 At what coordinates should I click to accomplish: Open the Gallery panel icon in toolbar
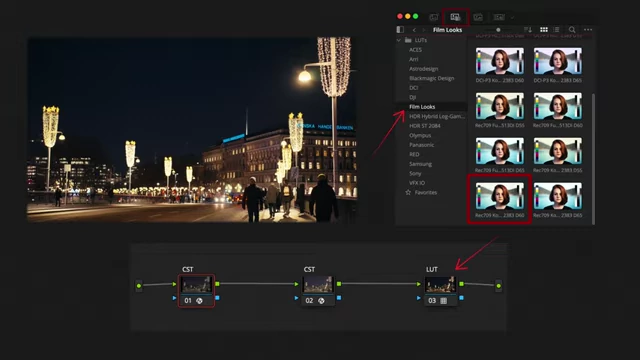433,17
